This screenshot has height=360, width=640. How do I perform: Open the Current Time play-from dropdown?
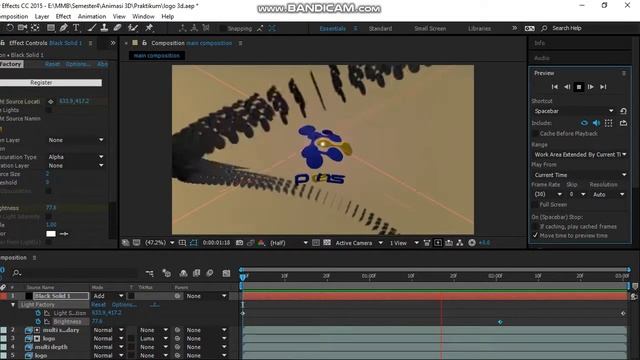click(580, 175)
